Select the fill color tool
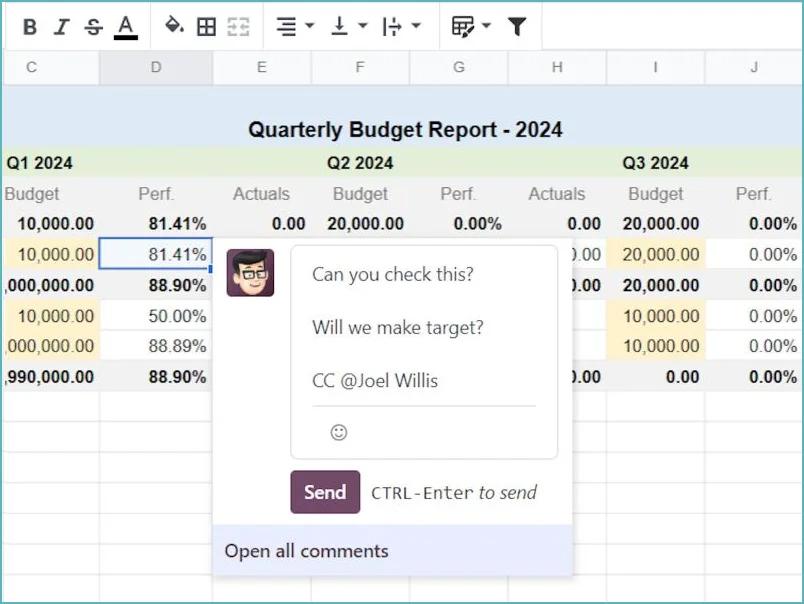This screenshot has width=804, height=604. tap(174, 26)
